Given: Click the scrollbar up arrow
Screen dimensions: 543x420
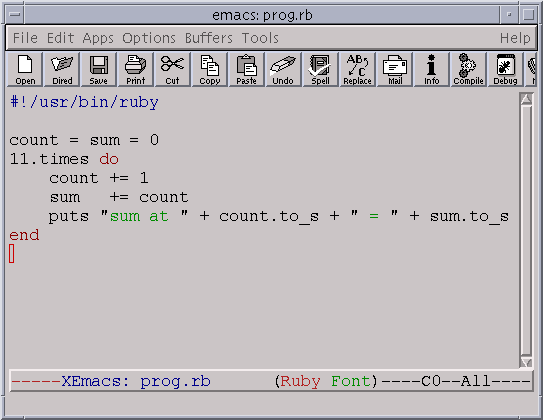Looking at the screenshot, I should click(526, 99).
